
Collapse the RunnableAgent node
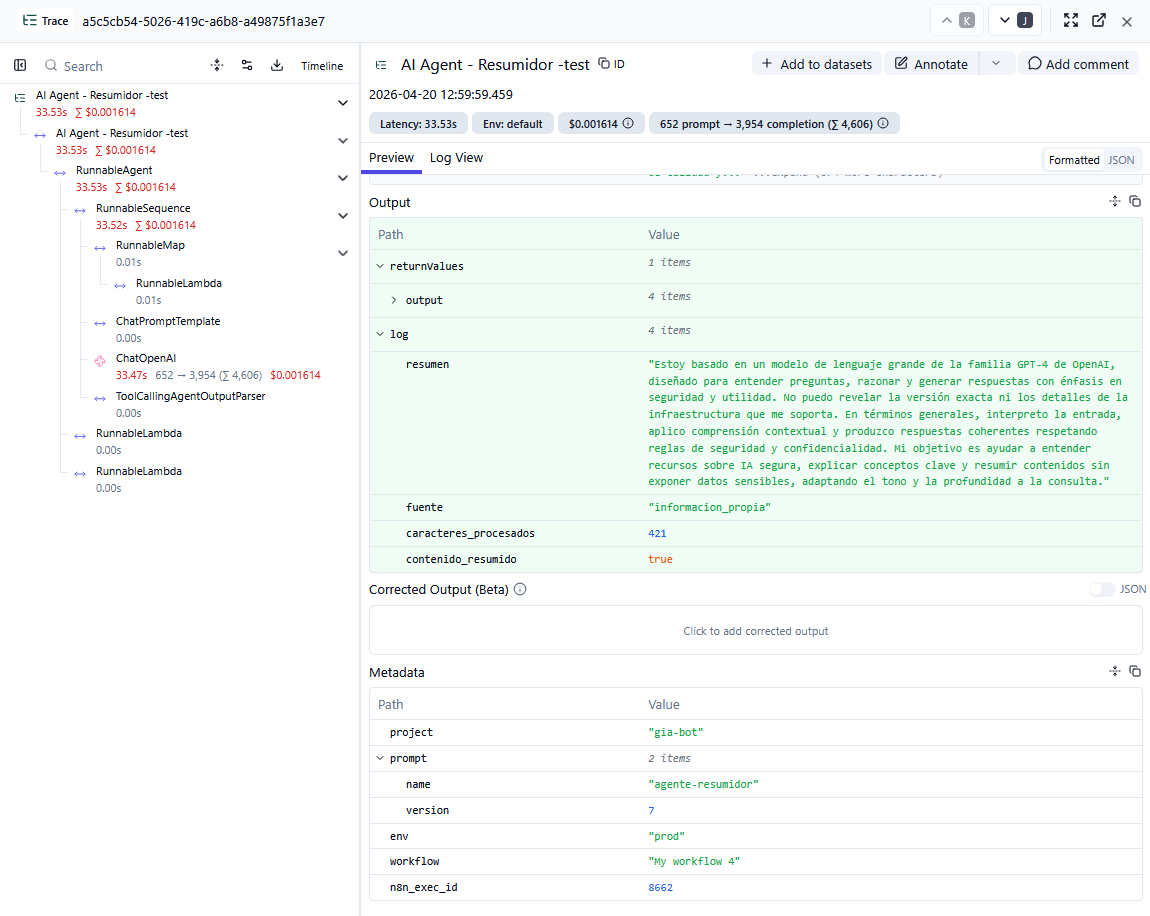click(x=343, y=177)
